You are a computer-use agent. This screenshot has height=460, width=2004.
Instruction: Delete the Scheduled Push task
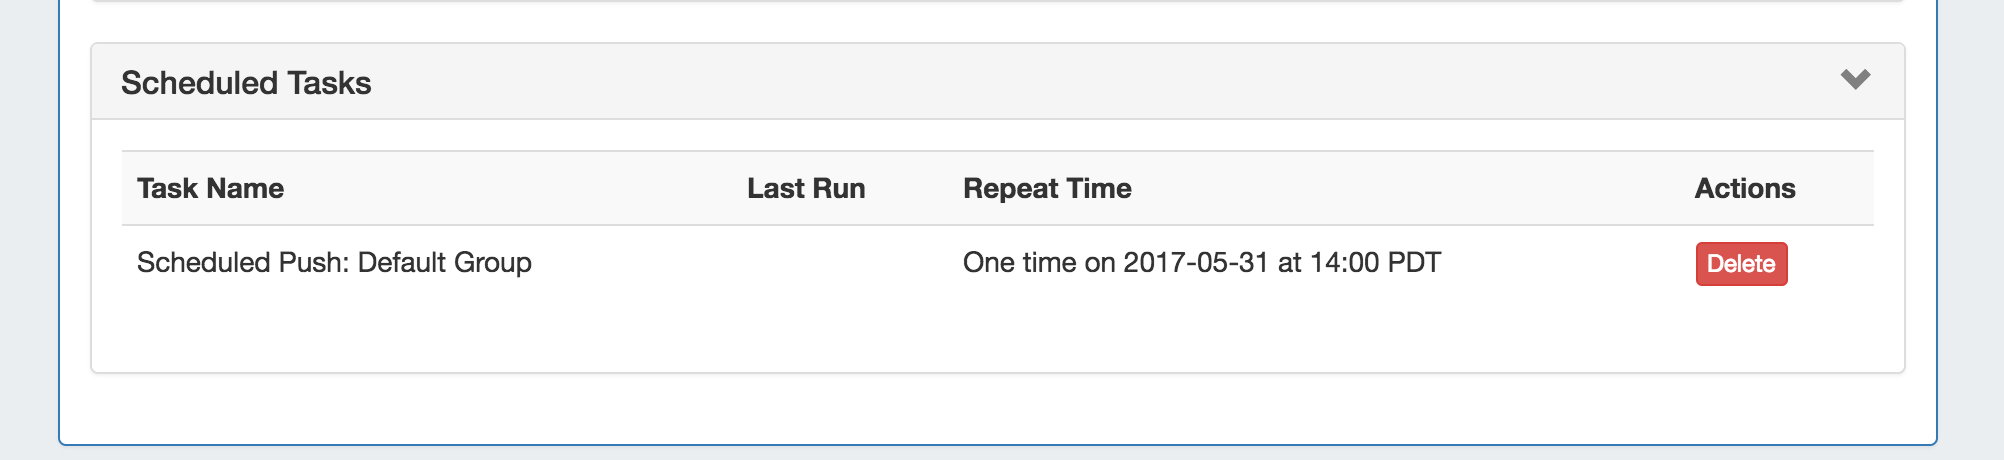(1741, 264)
